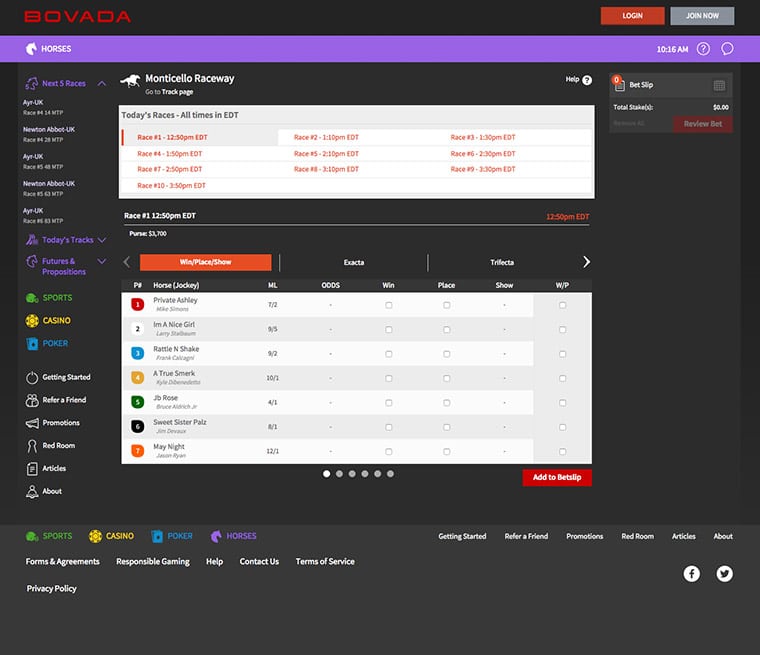Click the Sports icon in left sidebar
This screenshot has width=760, height=655.
click(x=32, y=298)
